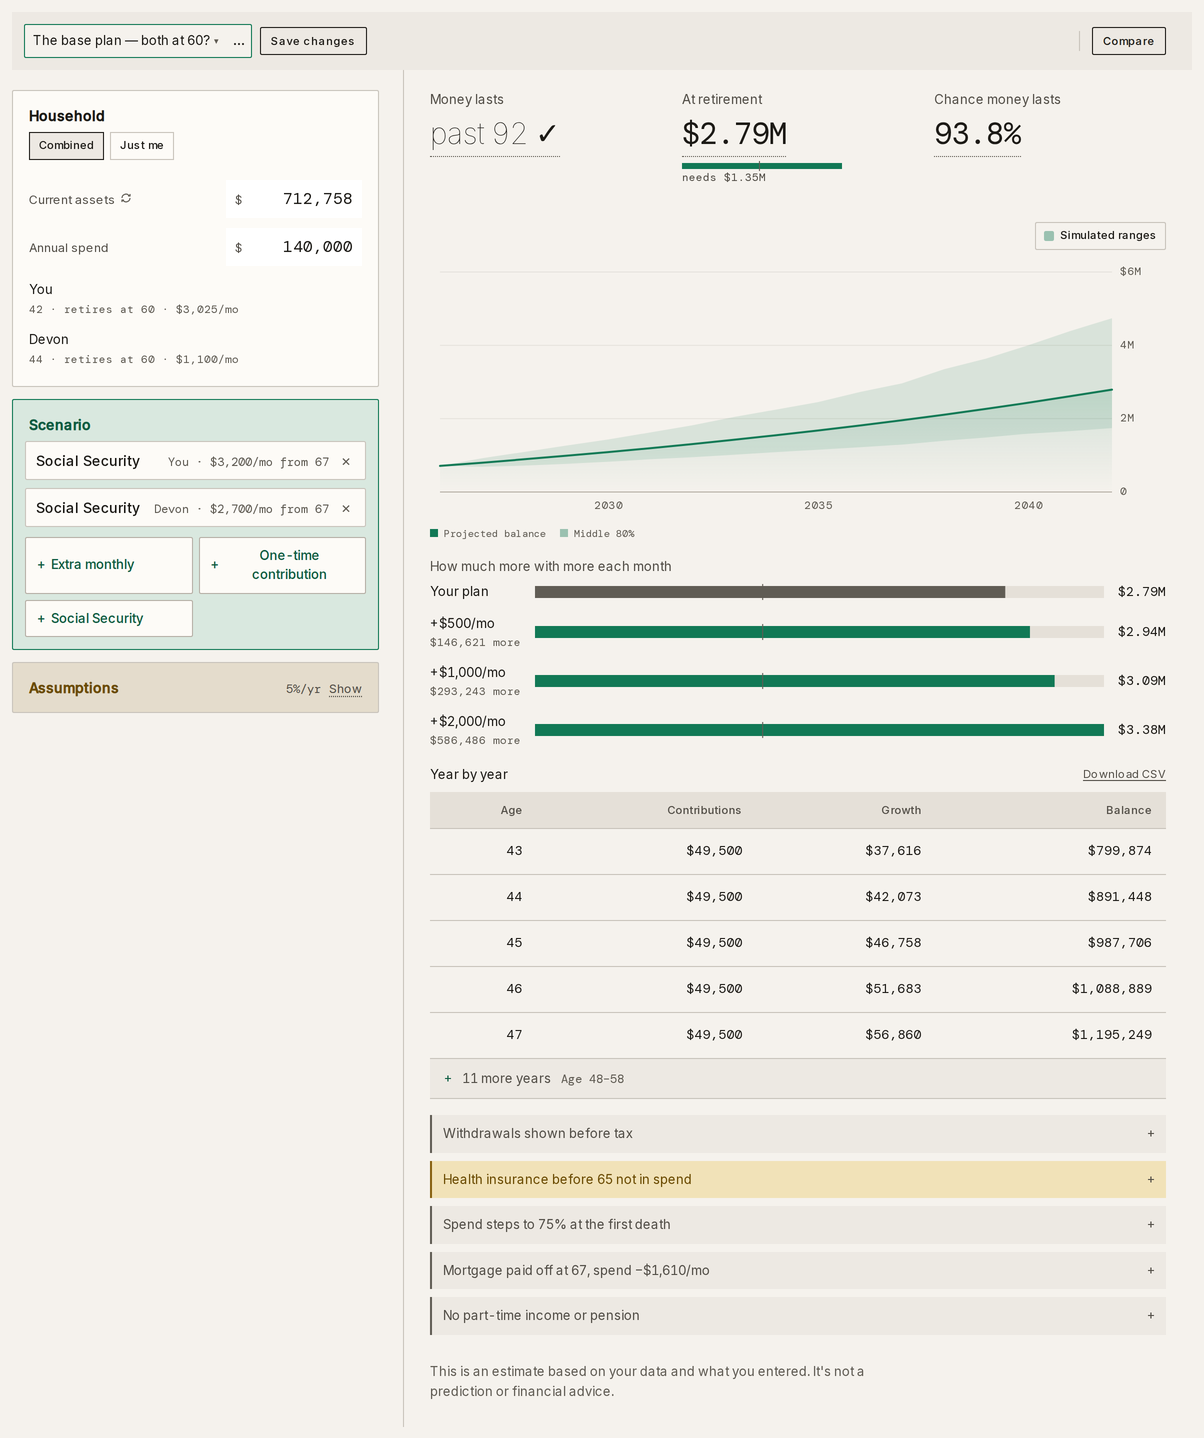Expand the 11 more years row
1204x1438 pixels.
click(x=798, y=1079)
